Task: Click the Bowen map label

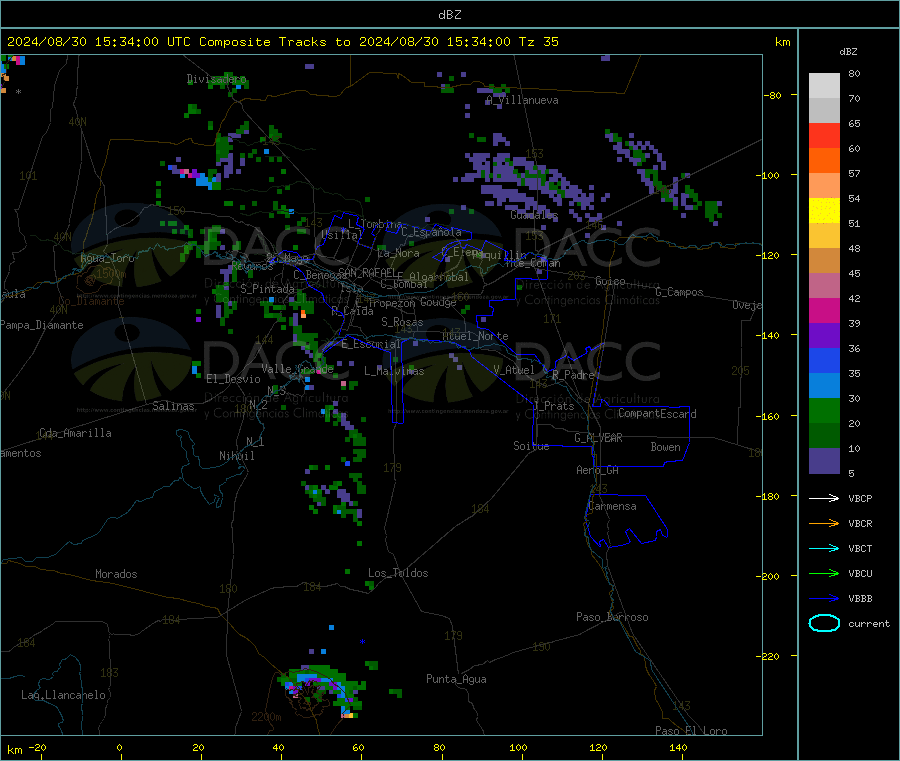Action: 665,447
